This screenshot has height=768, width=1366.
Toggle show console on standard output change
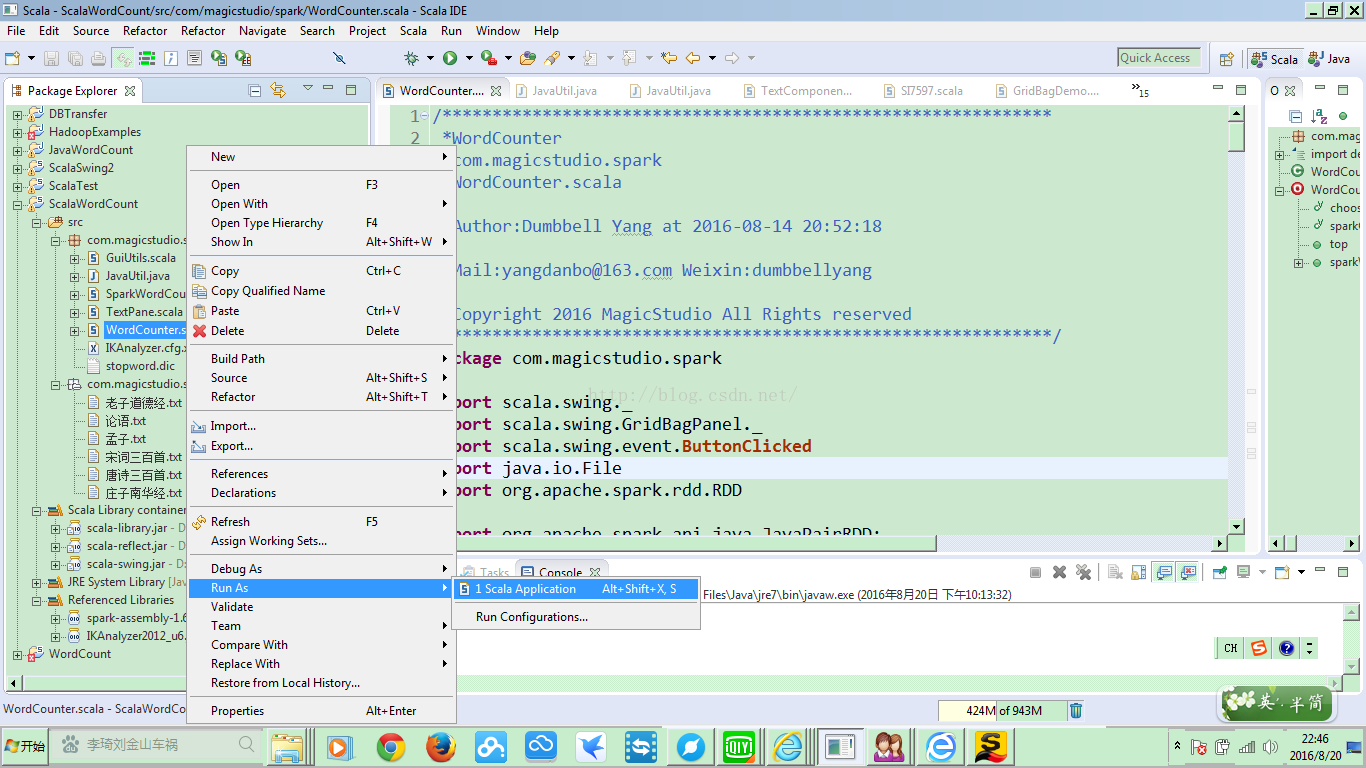[1164, 572]
